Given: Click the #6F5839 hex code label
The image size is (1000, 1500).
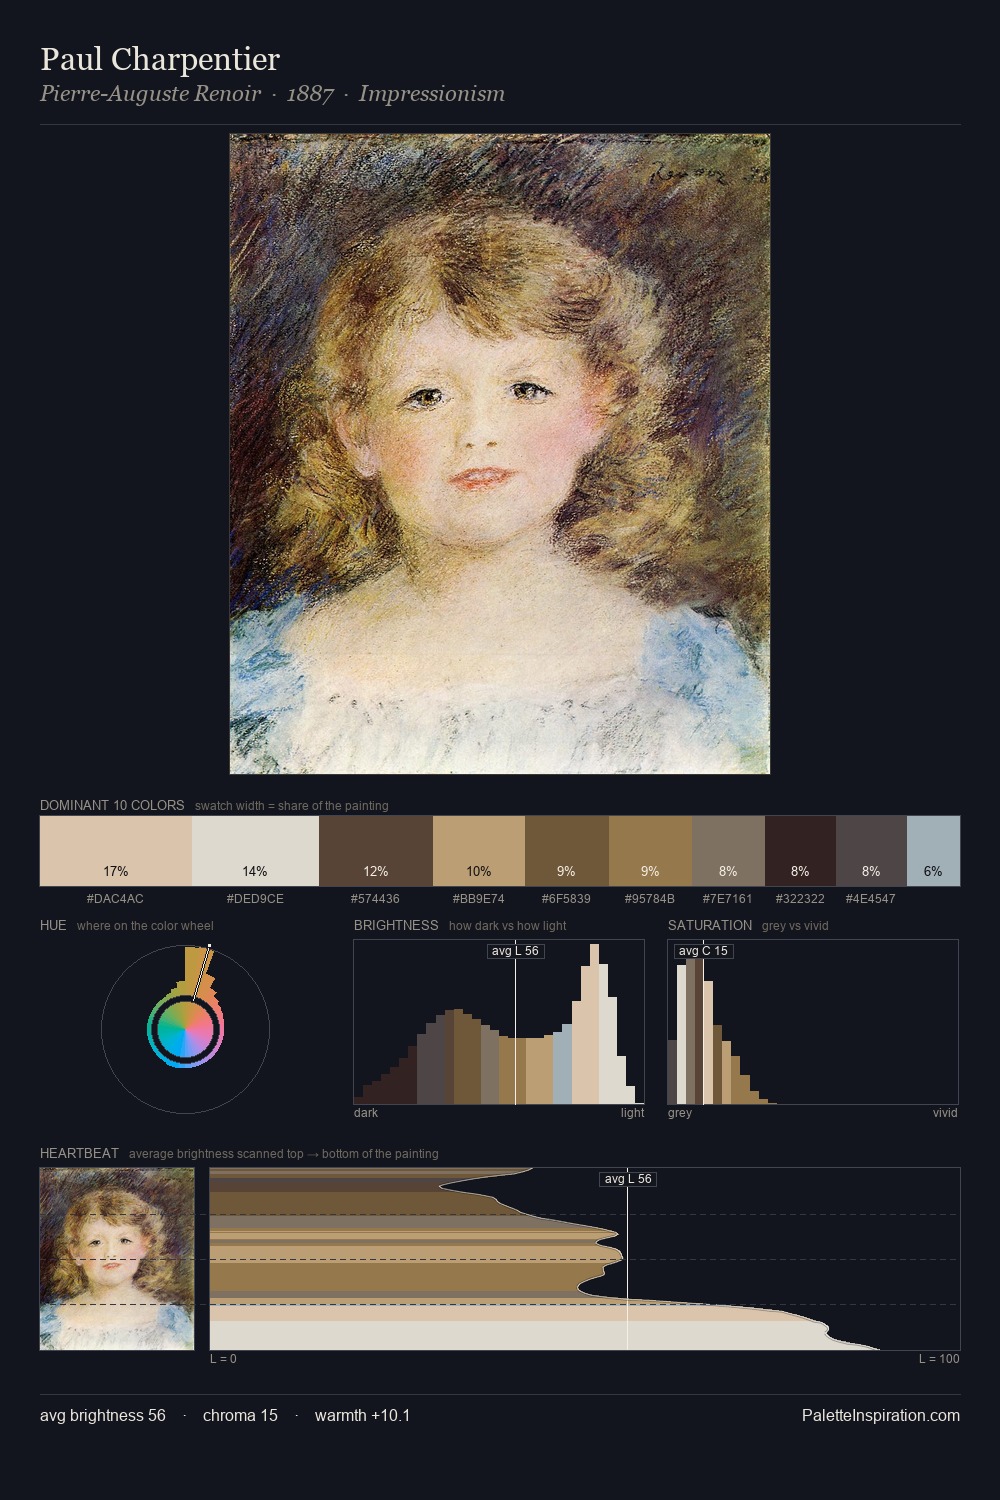Looking at the screenshot, I should 566,899.
